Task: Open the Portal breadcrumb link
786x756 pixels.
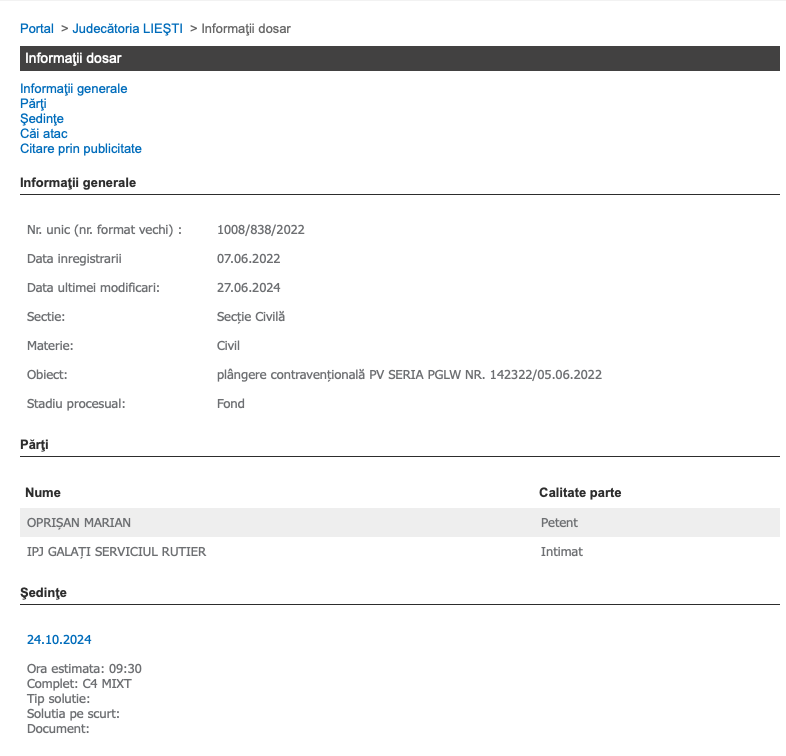Action: (x=37, y=29)
